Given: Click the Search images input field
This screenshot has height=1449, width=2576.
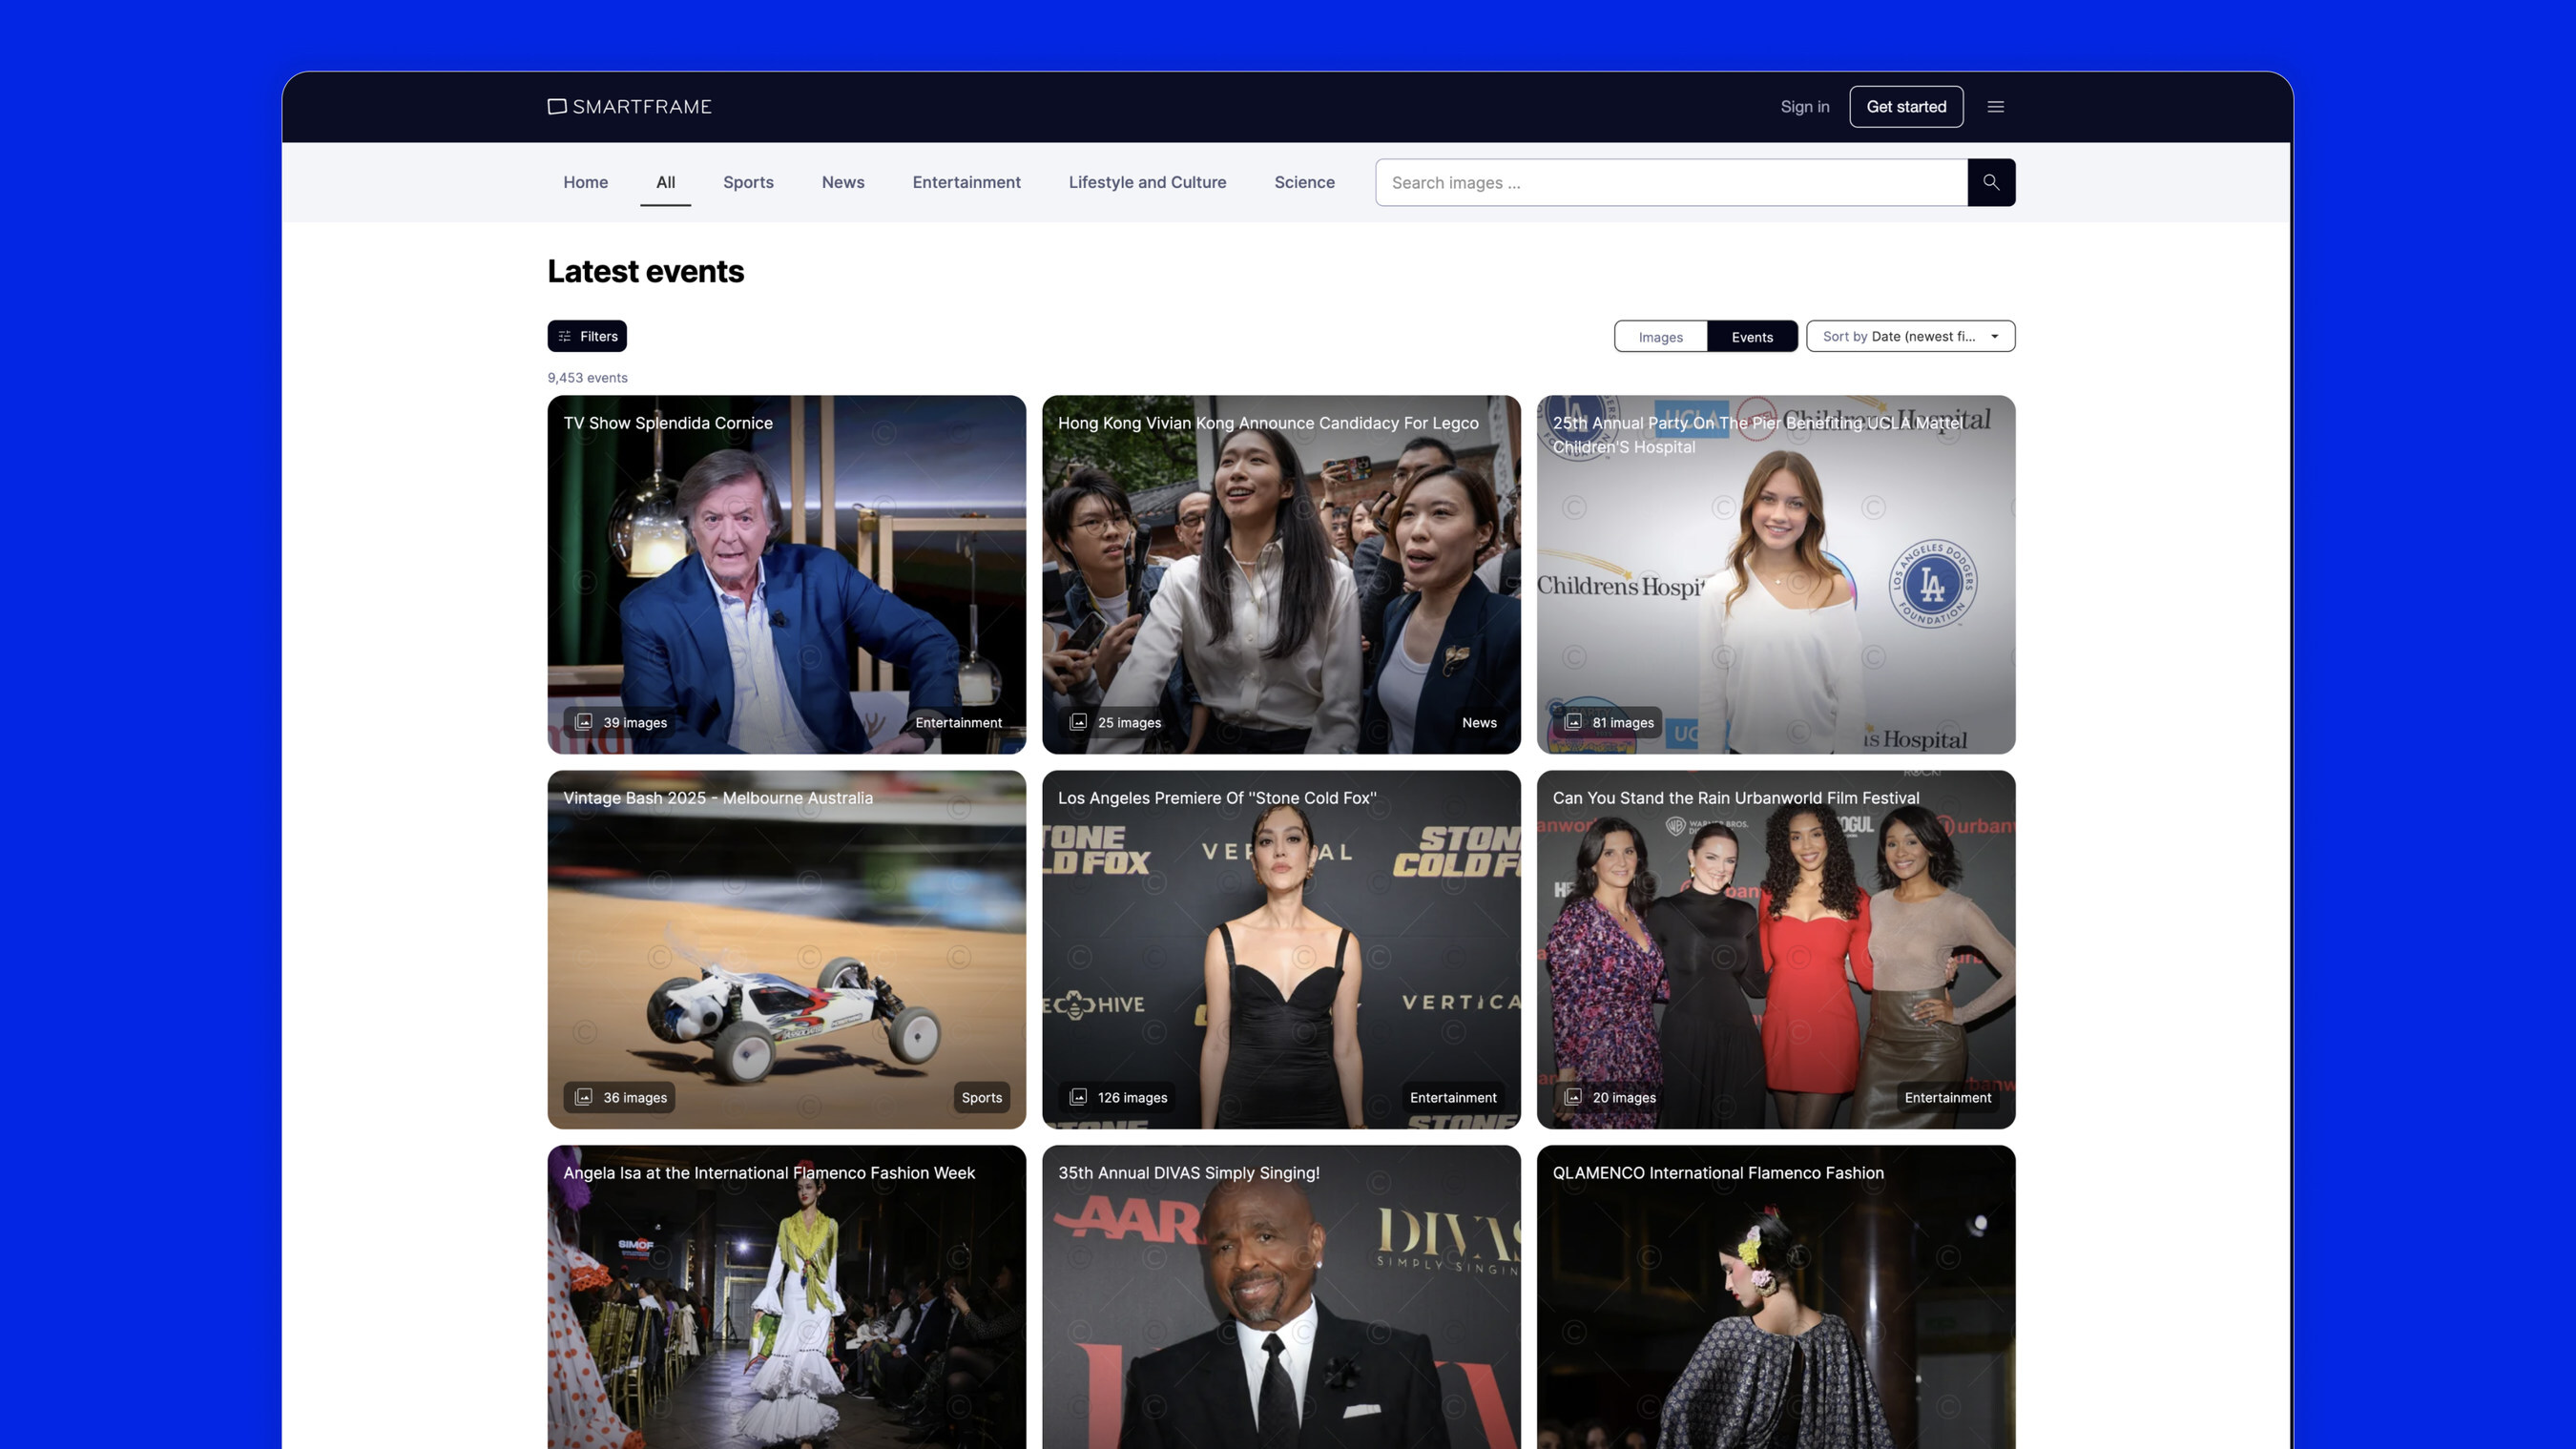Looking at the screenshot, I should coord(1670,182).
